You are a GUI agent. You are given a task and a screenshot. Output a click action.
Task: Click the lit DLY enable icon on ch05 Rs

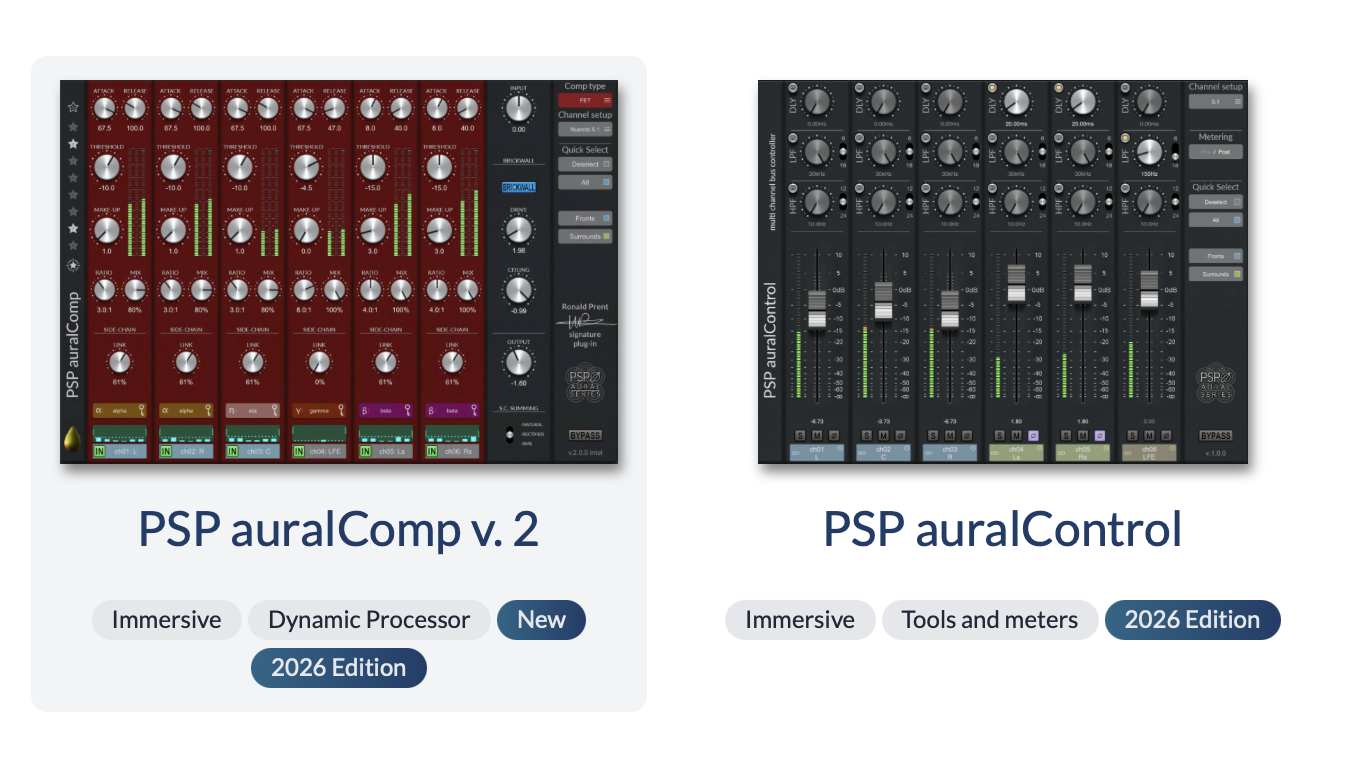pyautogui.click(x=1059, y=88)
